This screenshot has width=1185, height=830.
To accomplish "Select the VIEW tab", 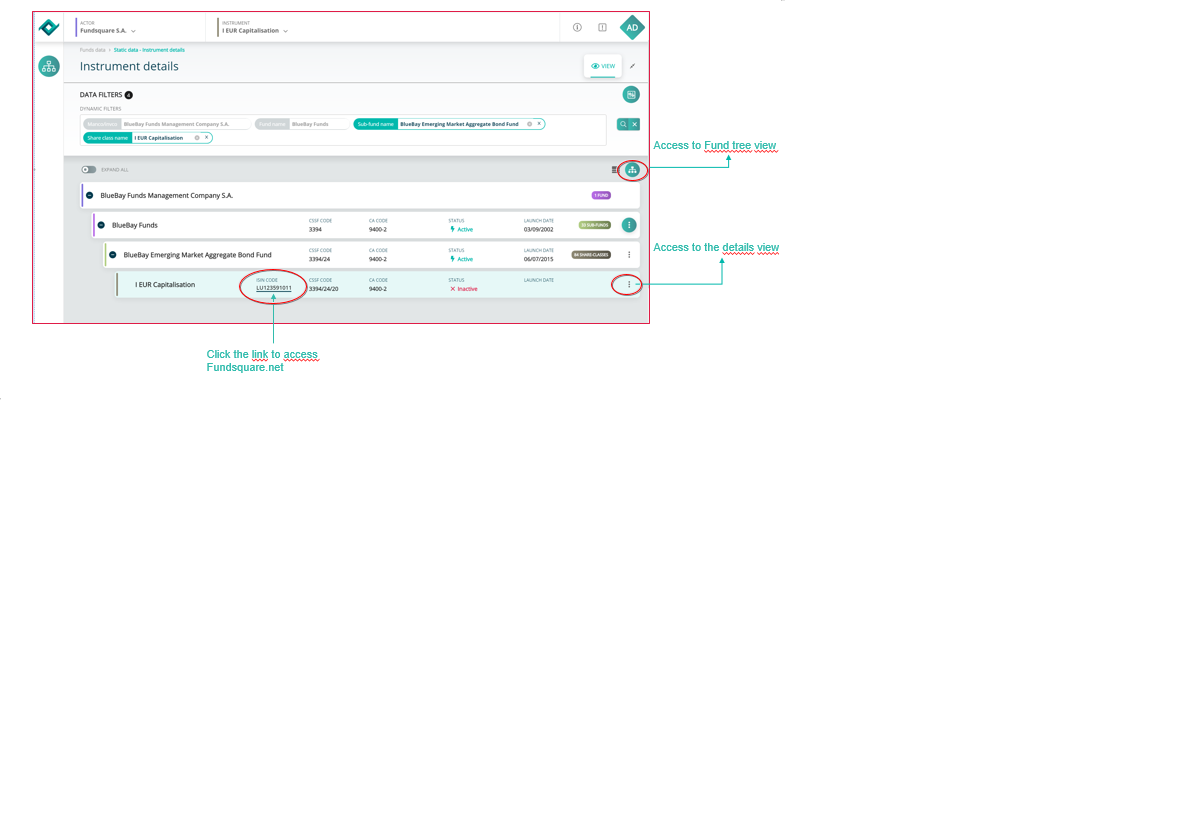I will coord(603,66).
